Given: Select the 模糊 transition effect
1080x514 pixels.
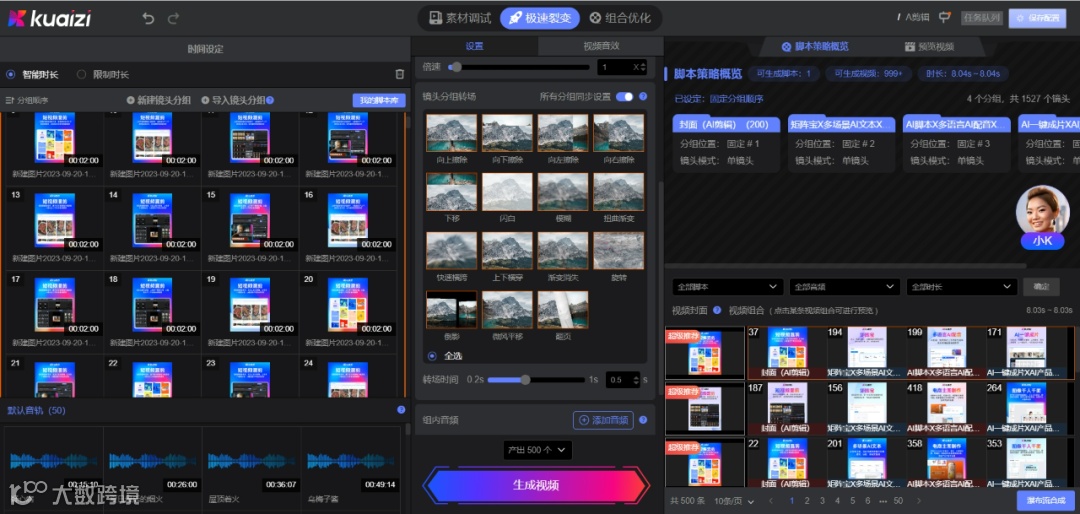Looking at the screenshot, I should point(563,192).
